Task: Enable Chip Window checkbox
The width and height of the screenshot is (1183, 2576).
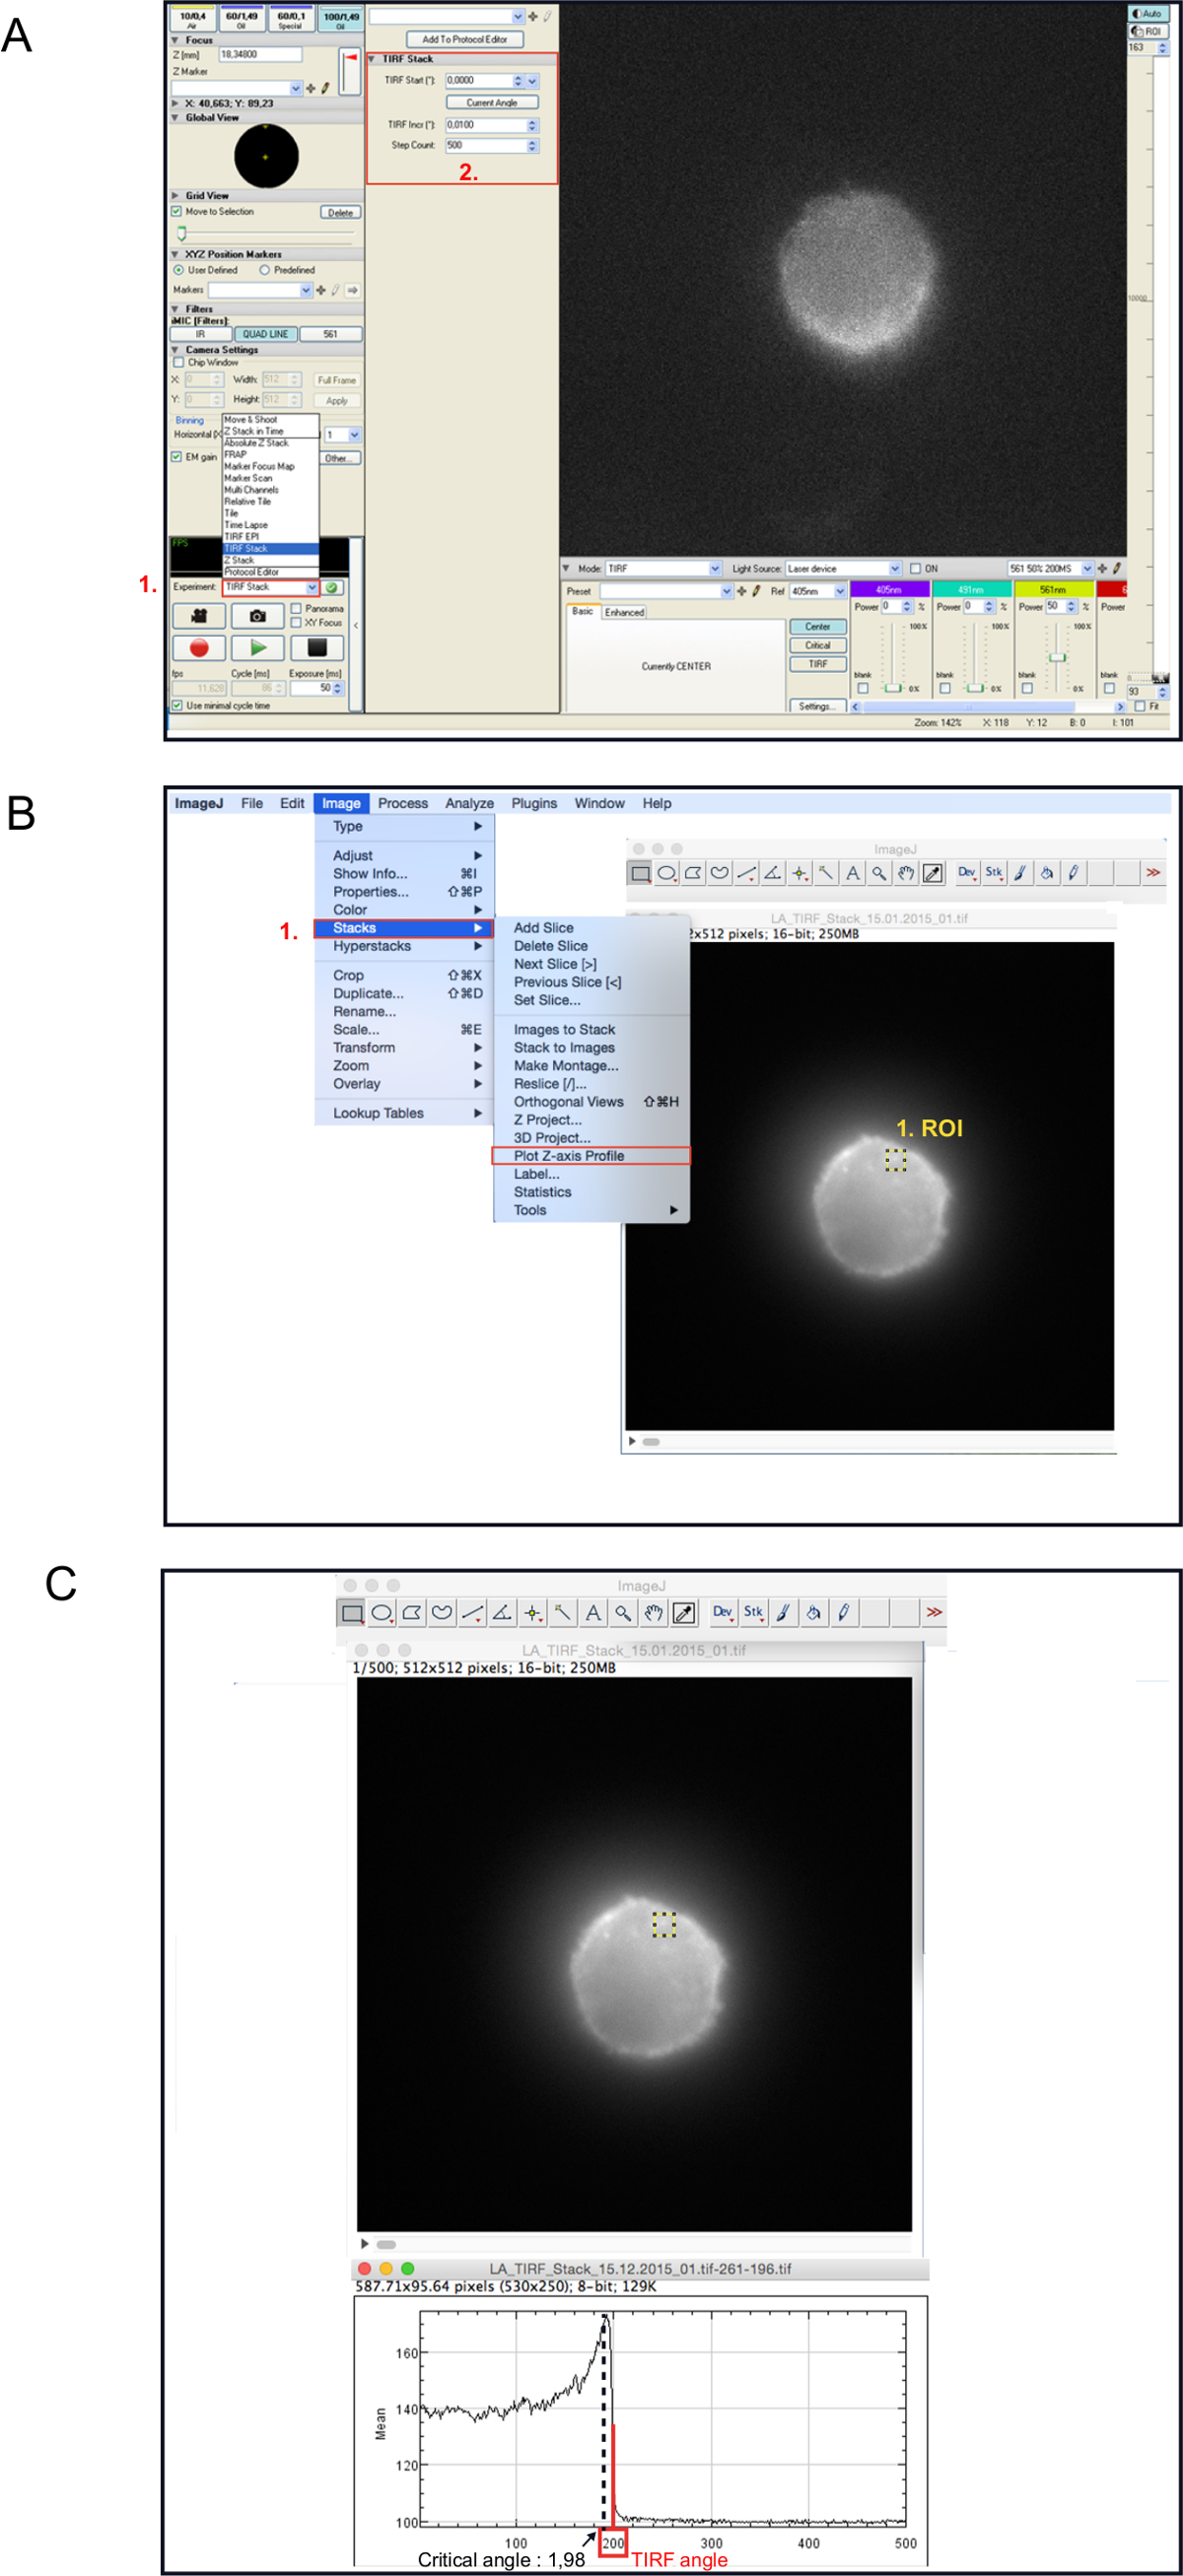Action: [179, 363]
